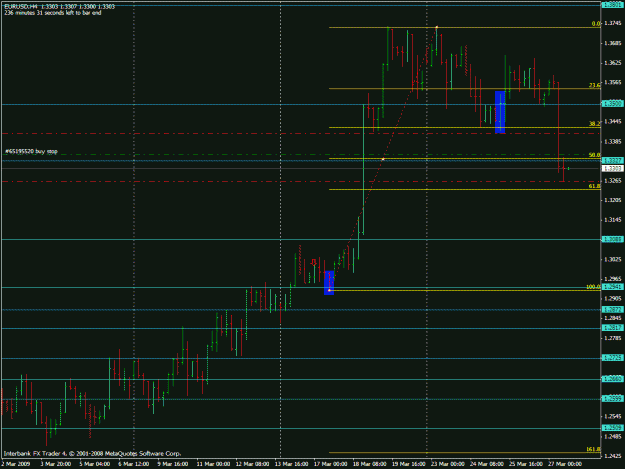625x469 pixels.
Task: Click the '5 Mar 04:00' time axis label
Action: pos(95,464)
